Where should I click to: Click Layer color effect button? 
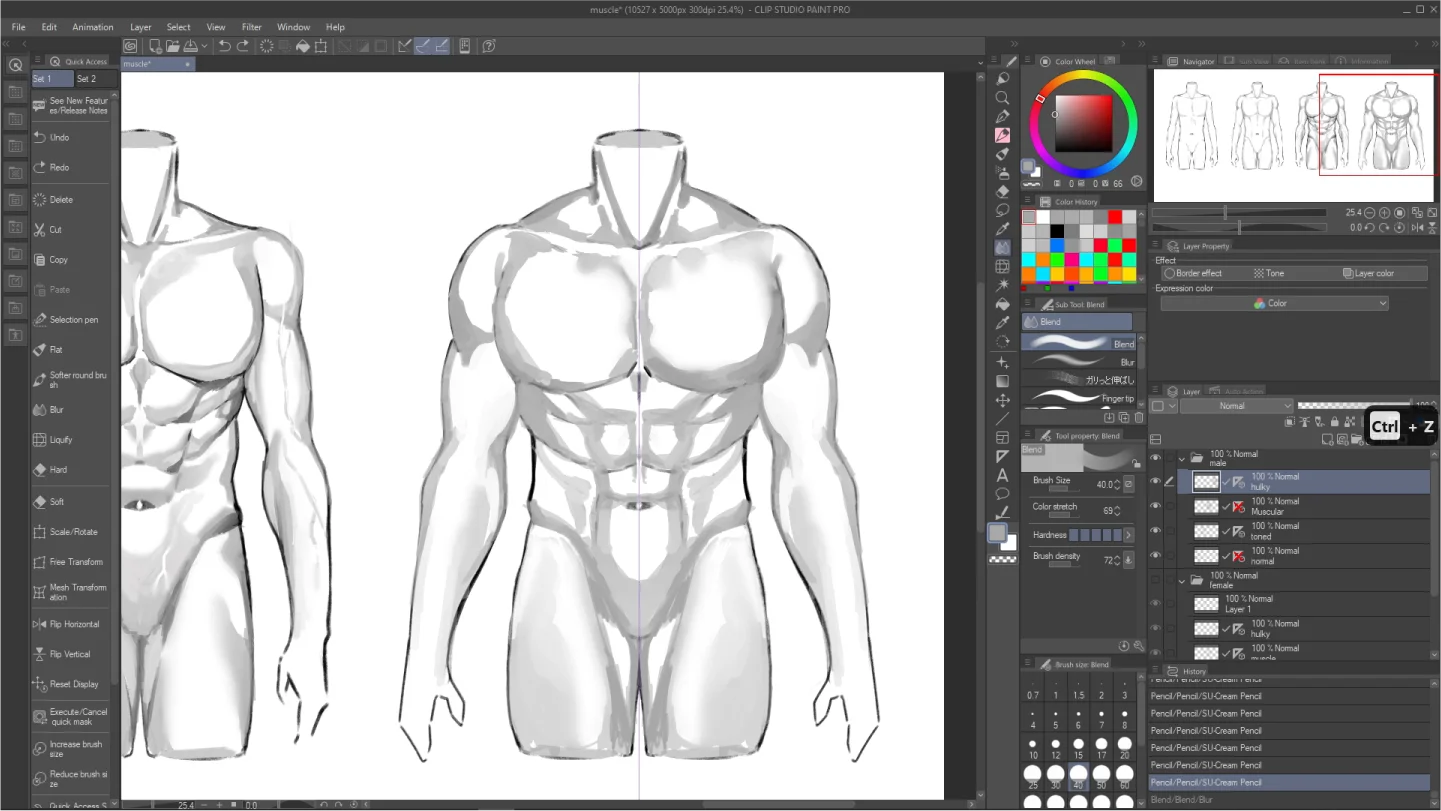(x=1368, y=273)
